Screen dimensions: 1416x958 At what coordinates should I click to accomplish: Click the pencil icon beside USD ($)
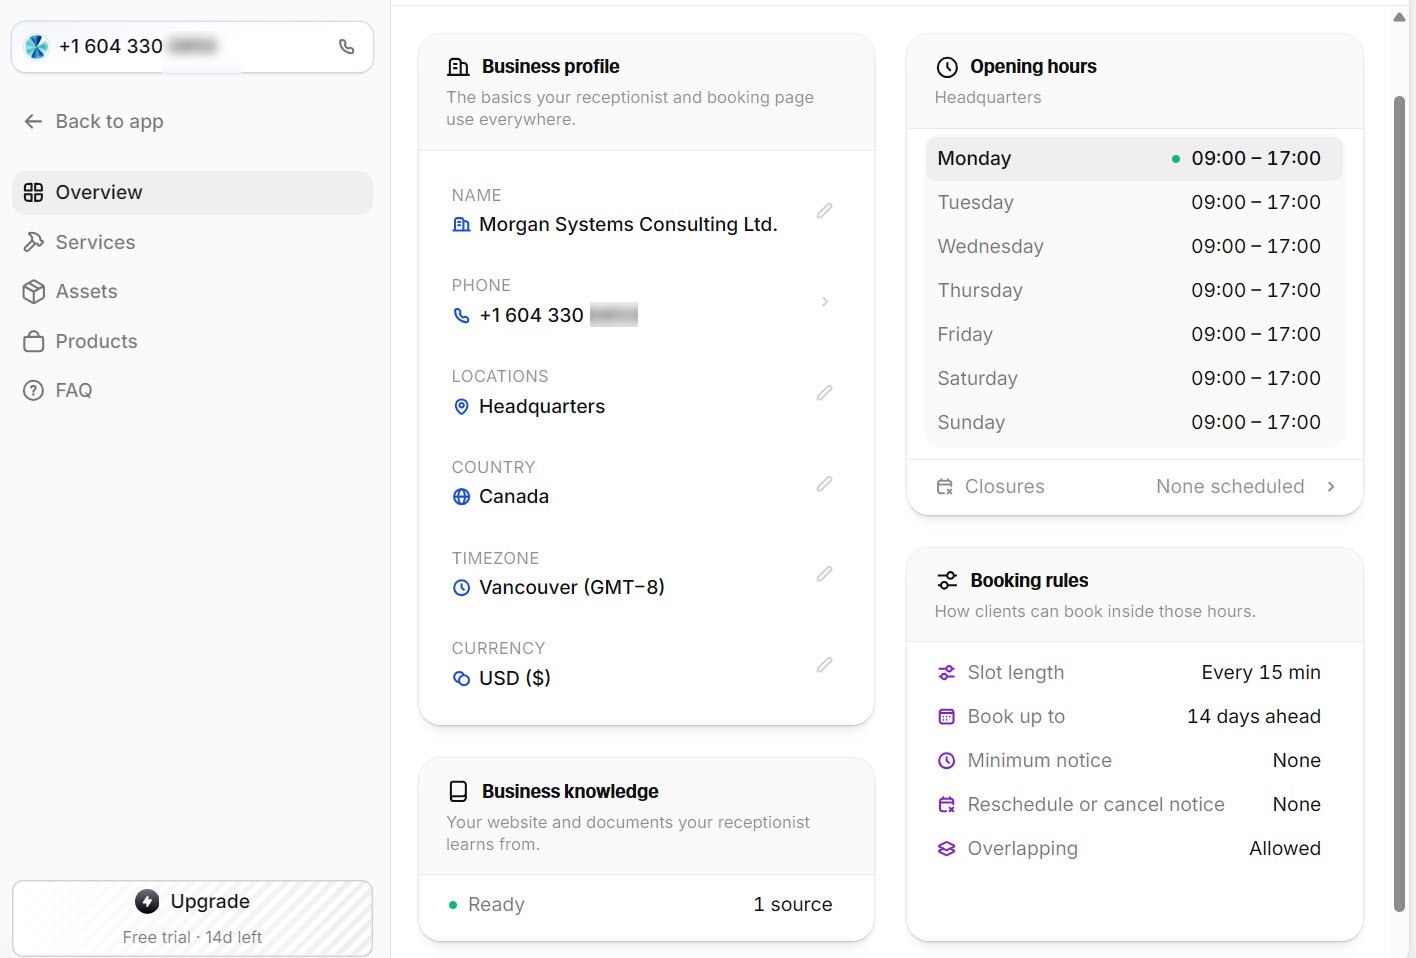coord(824,665)
